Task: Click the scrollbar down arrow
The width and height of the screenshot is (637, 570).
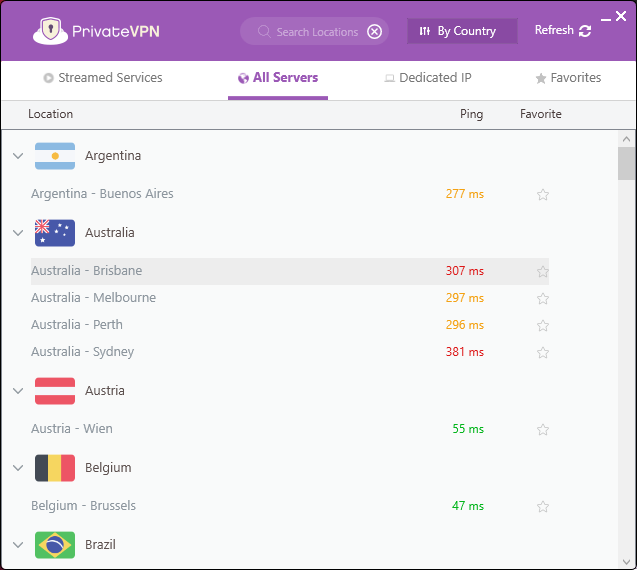Action: tap(626, 562)
